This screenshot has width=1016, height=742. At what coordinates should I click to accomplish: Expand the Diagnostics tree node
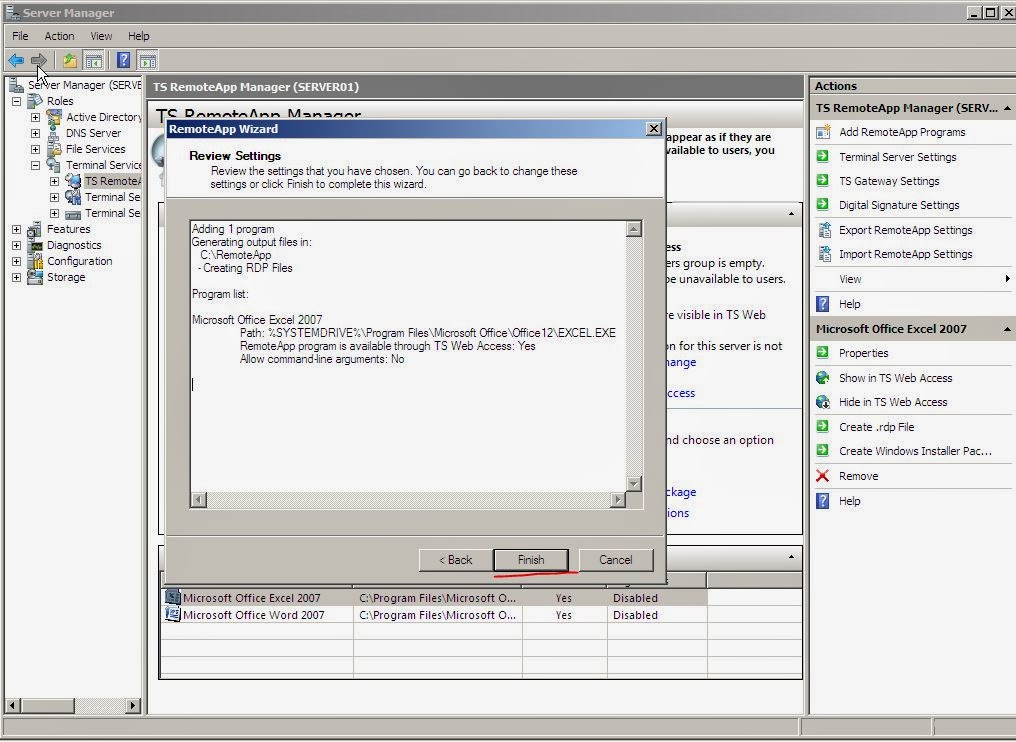tap(17, 246)
